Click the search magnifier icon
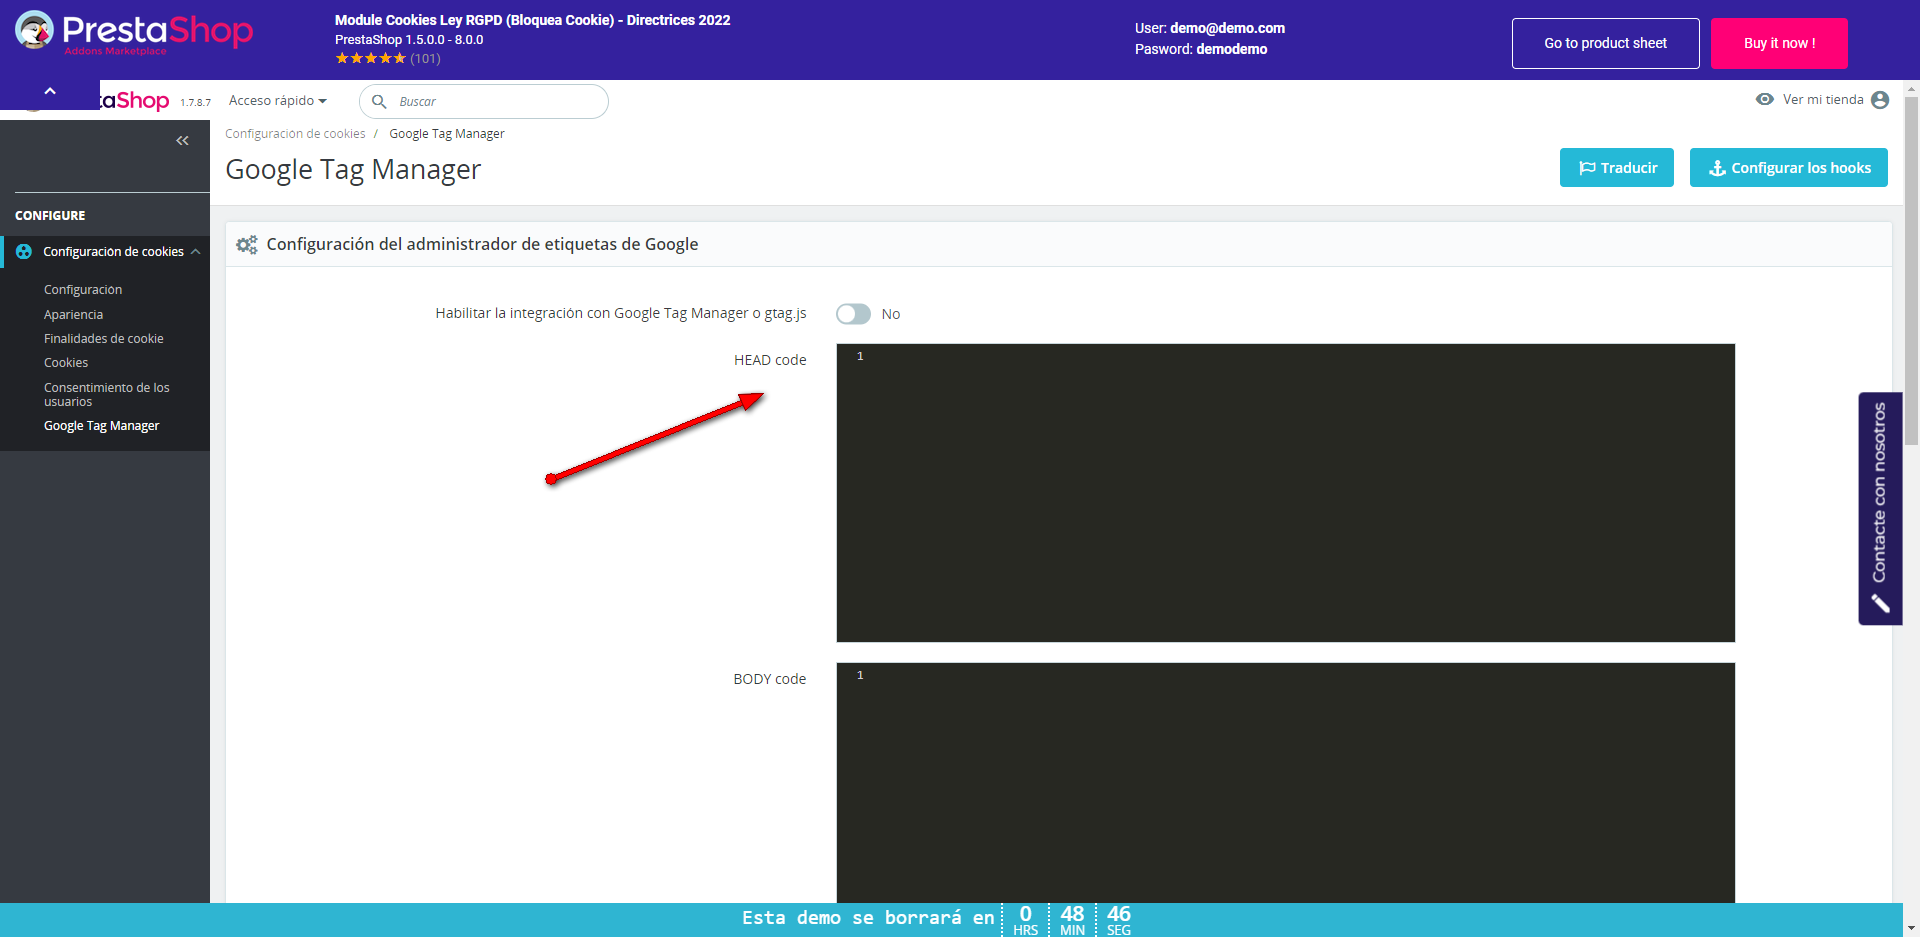The width and height of the screenshot is (1920, 937). [379, 101]
